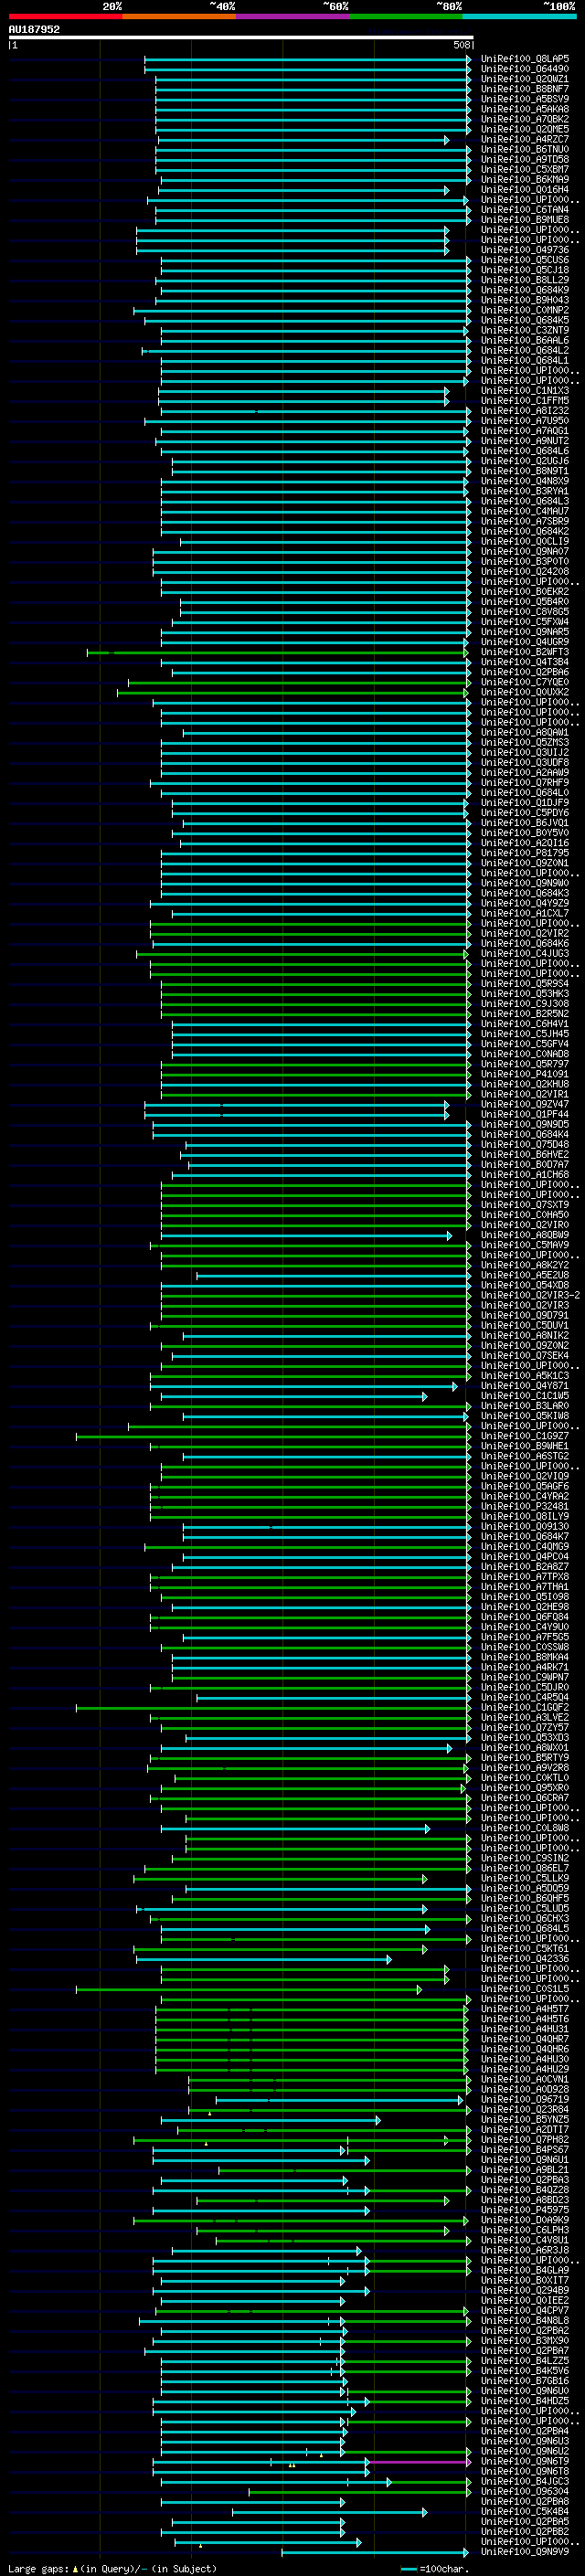Click the query end position 508
Screen dimensions: 585x2576
[x=461, y=45]
